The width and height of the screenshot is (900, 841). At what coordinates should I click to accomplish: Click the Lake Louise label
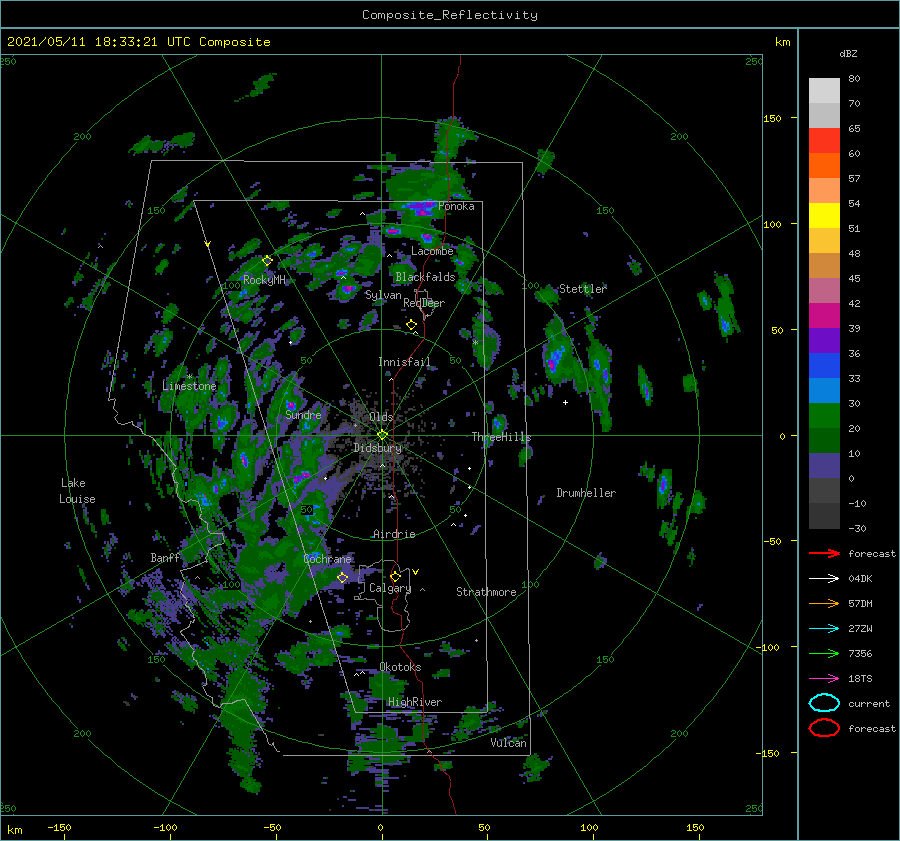tap(77, 491)
